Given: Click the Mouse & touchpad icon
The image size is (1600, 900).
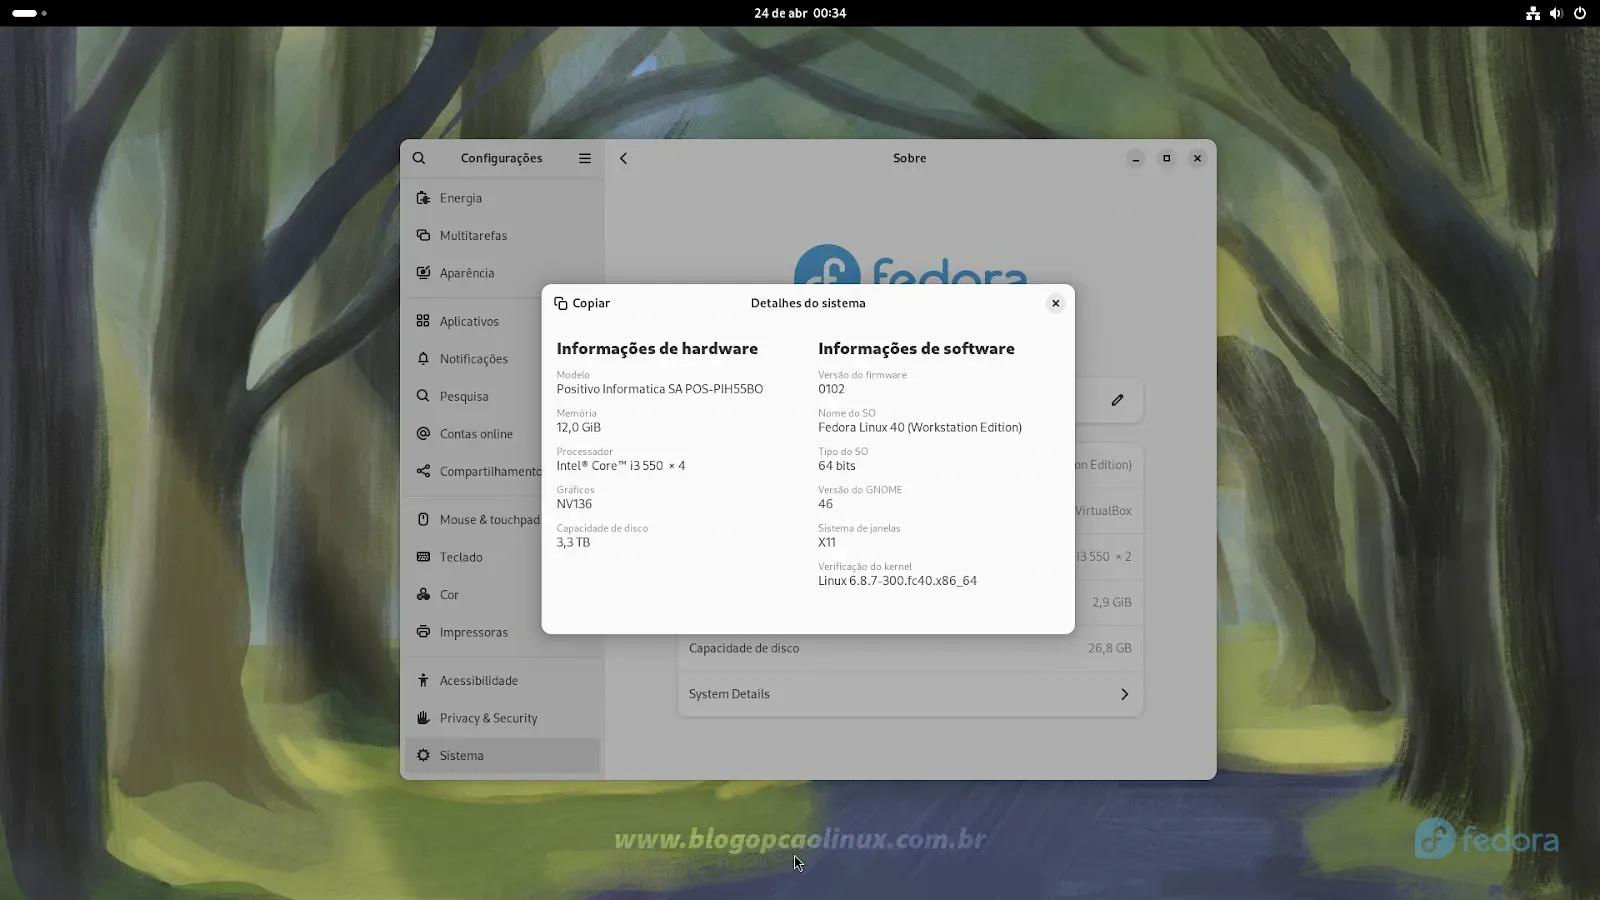Looking at the screenshot, I should [x=423, y=519].
